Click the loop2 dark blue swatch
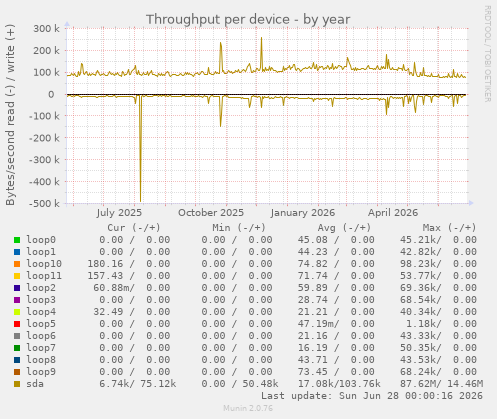Viewport: 497px width, 419px height. (17, 288)
